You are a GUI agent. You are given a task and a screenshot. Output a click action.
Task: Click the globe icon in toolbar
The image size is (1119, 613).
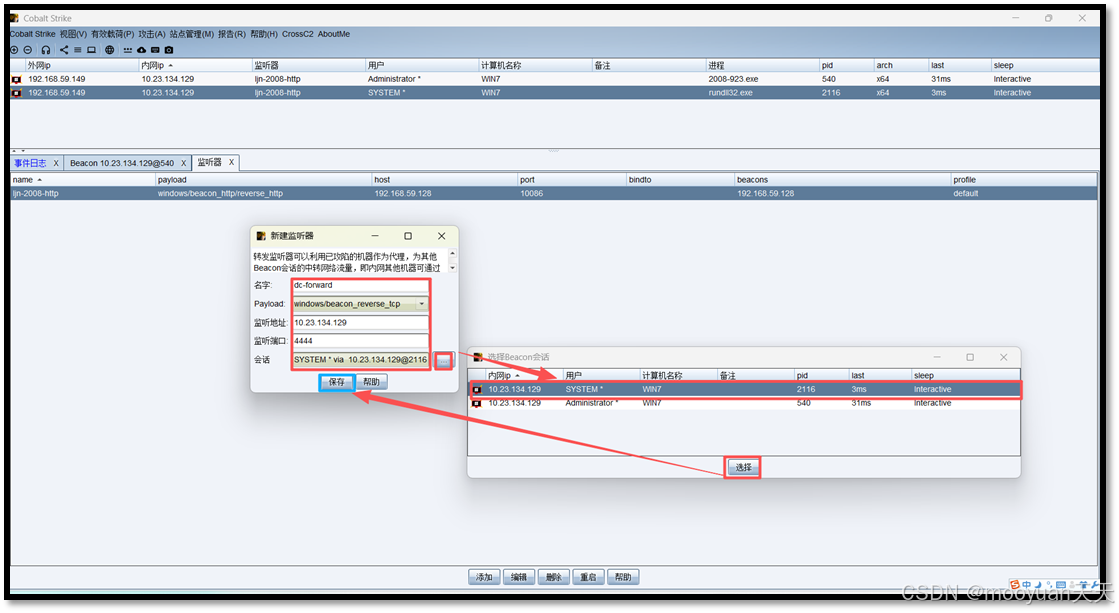point(109,50)
